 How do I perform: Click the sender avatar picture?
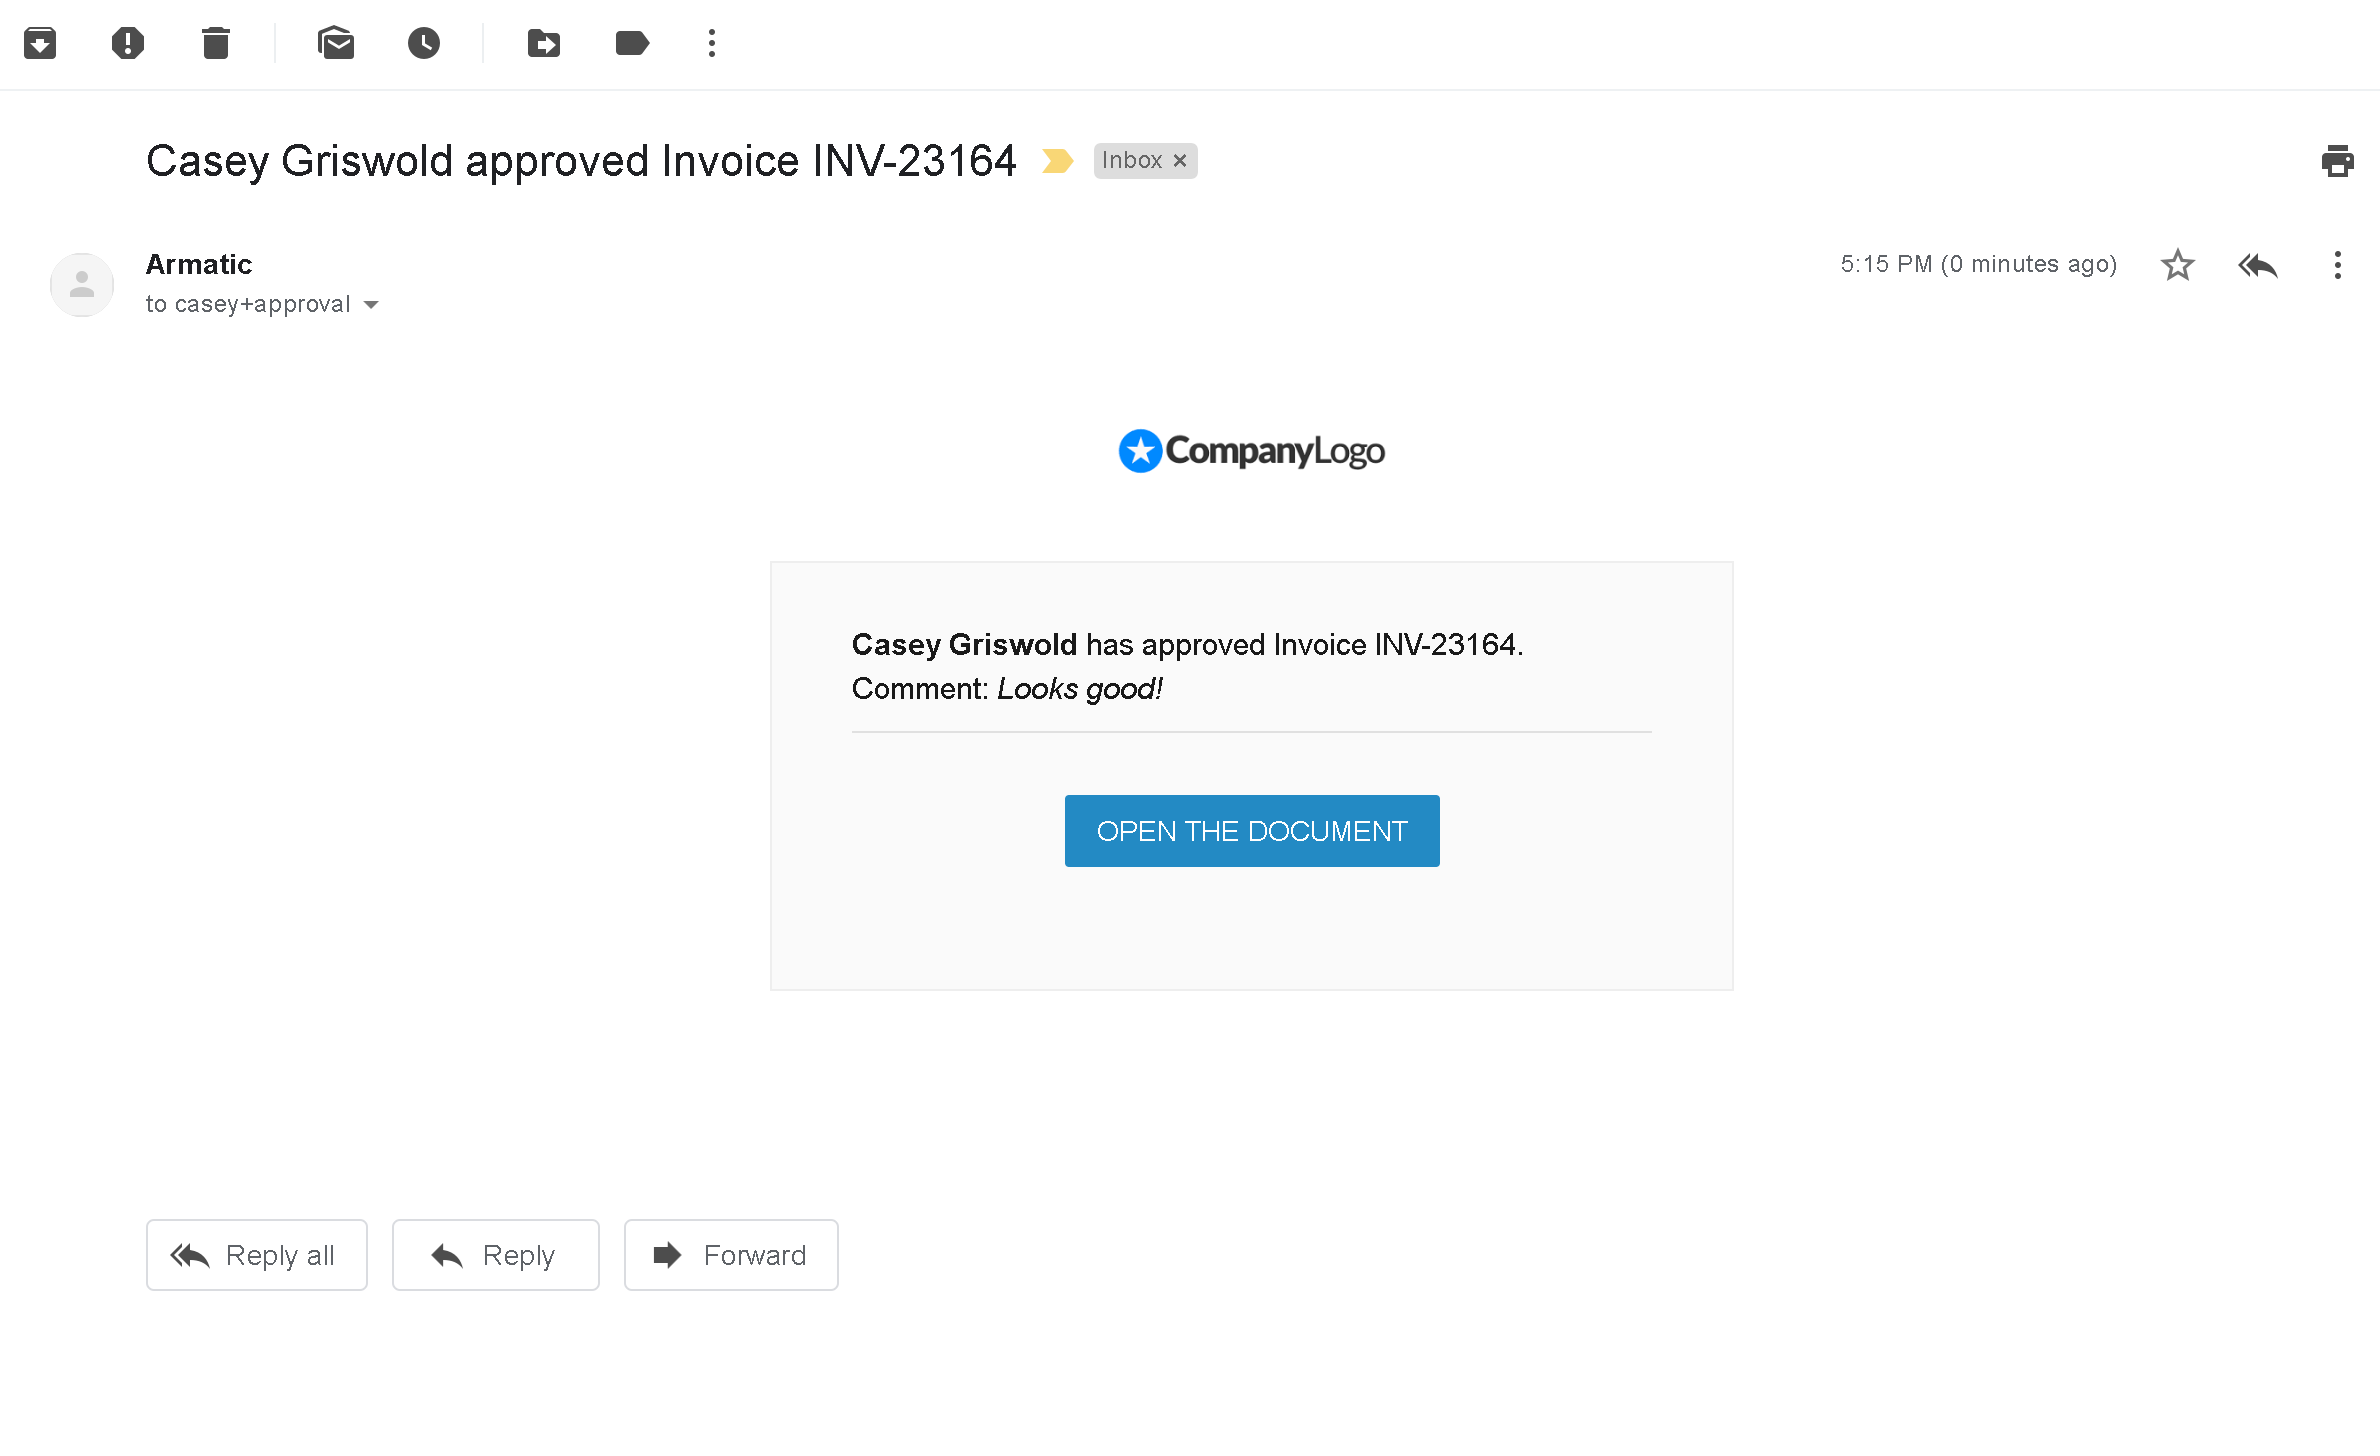tap(82, 285)
